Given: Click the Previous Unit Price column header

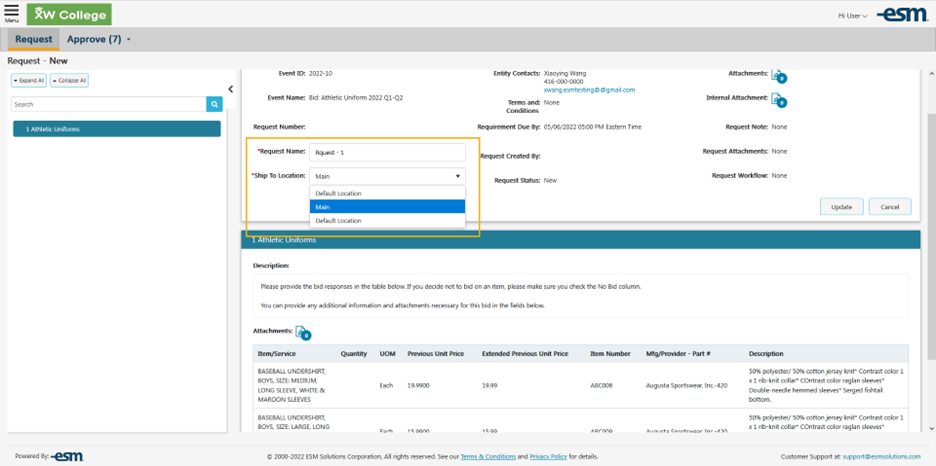Looking at the screenshot, I should tap(436, 353).
